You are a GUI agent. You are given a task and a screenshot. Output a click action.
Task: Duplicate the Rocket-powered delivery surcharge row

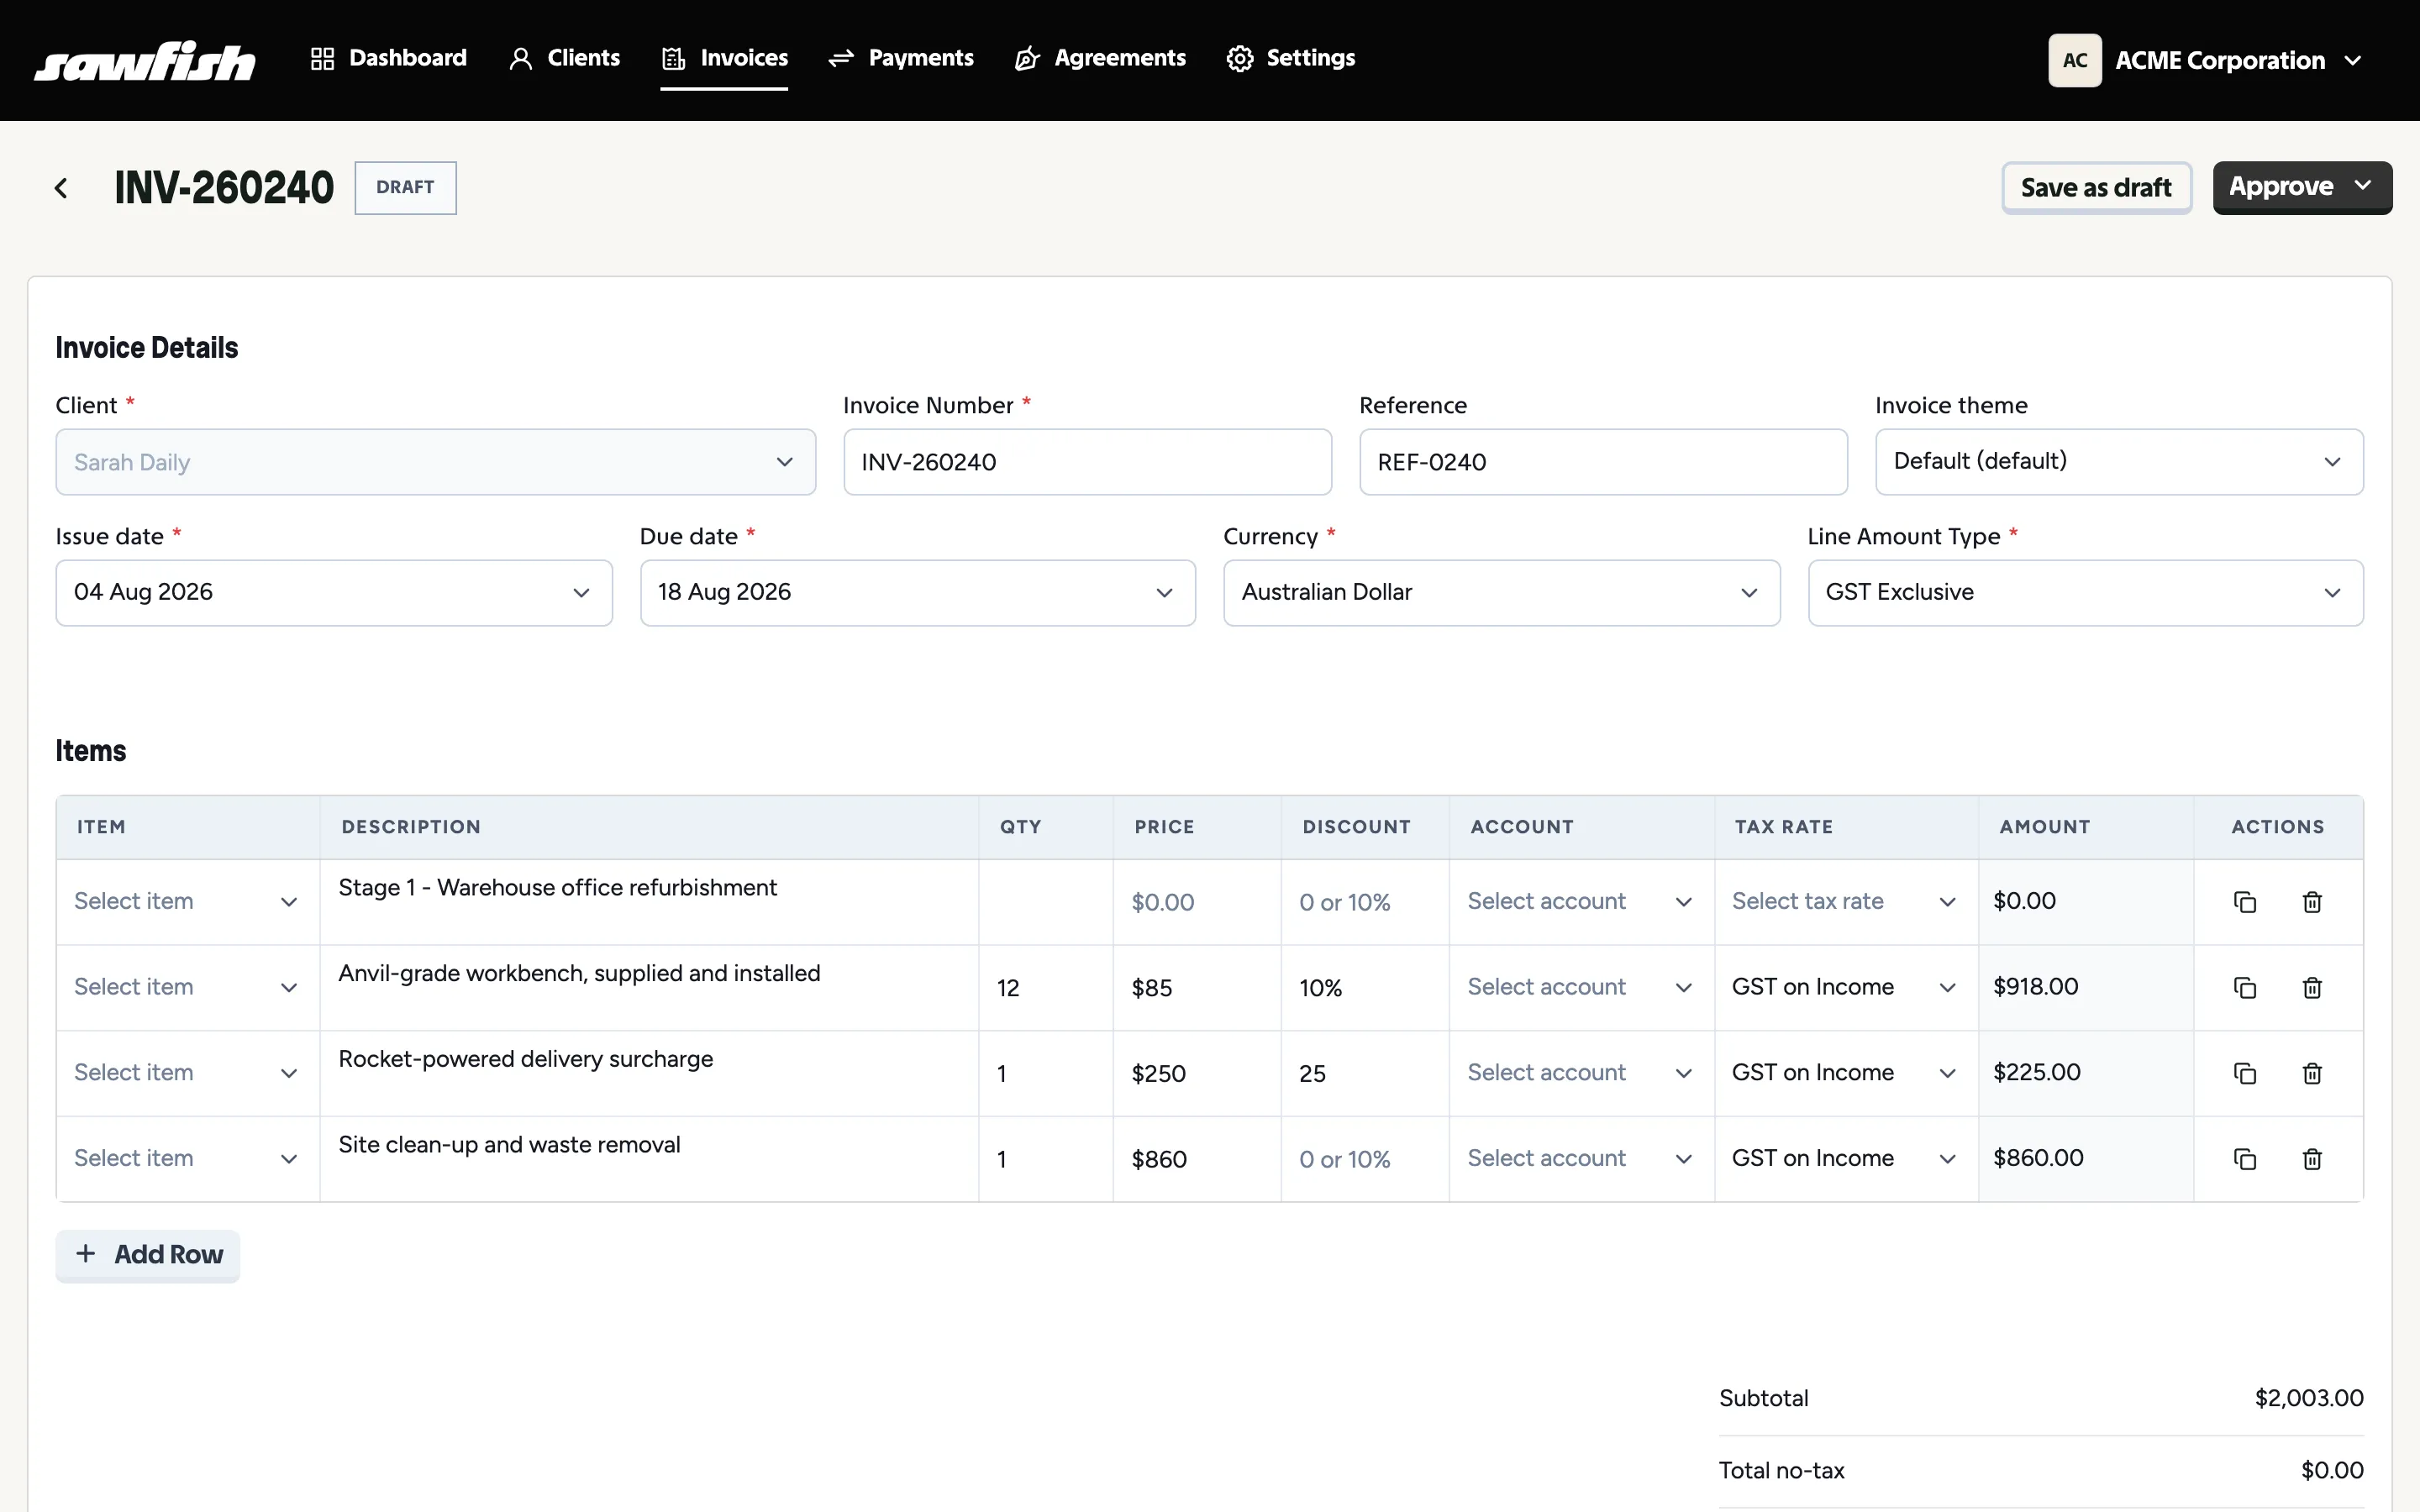pyautogui.click(x=2245, y=1073)
